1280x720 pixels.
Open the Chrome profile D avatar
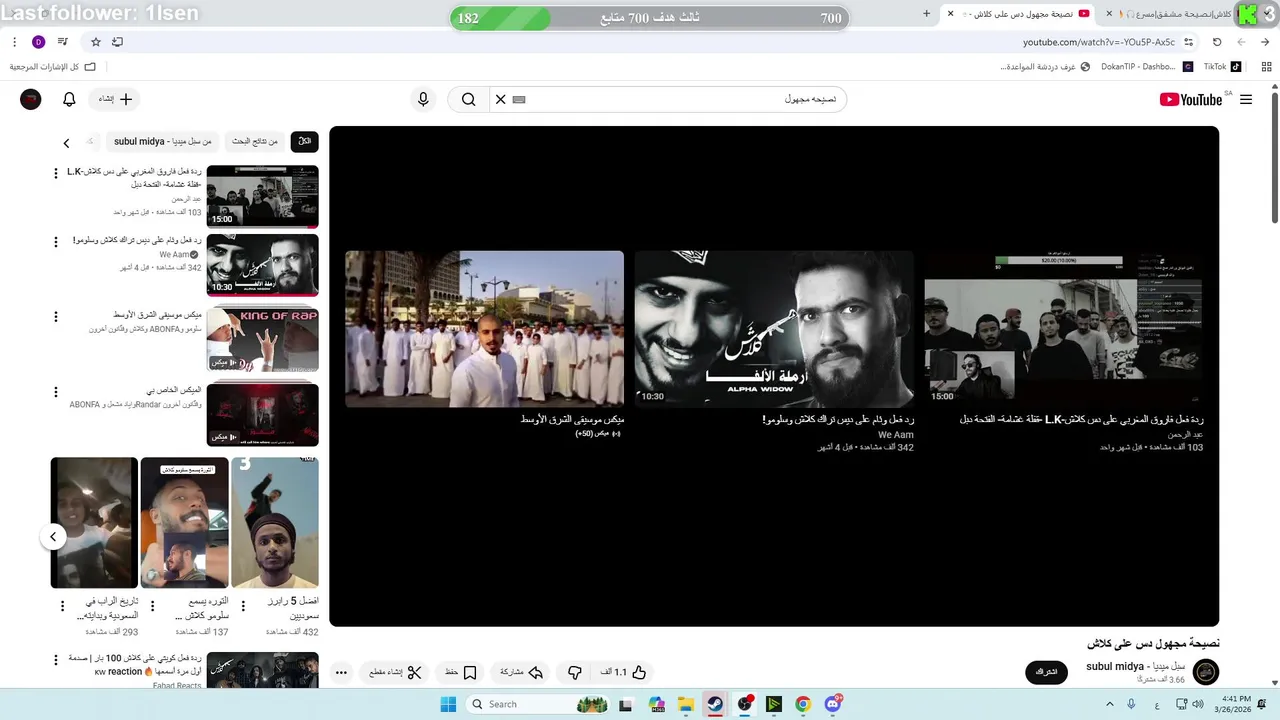click(38, 42)
